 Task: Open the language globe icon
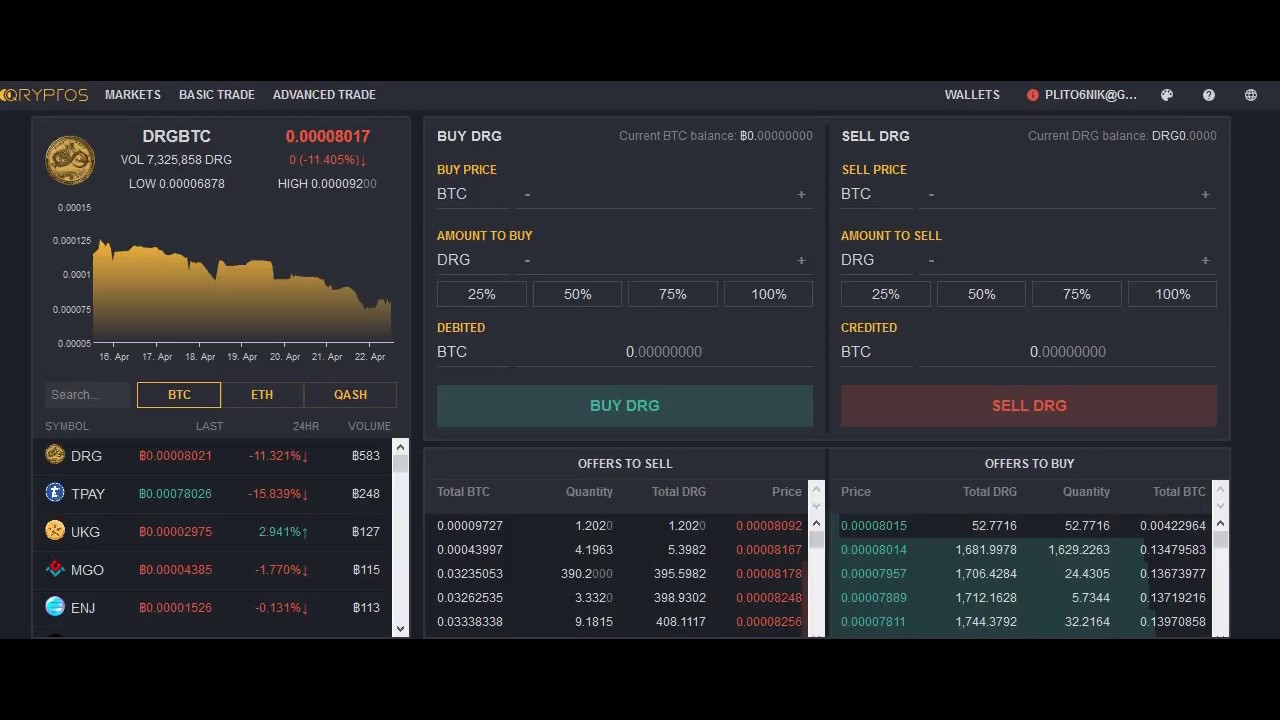pos(1251,95)
